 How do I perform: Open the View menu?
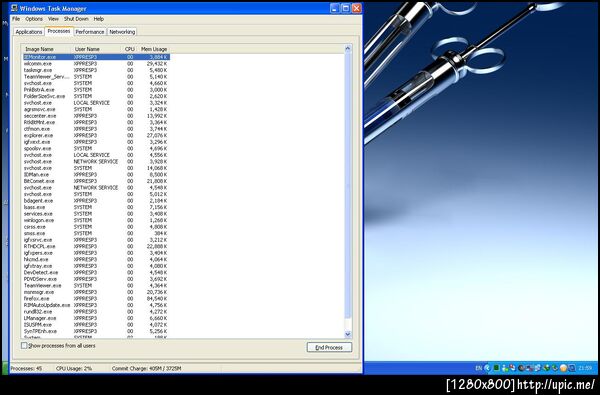53,19
